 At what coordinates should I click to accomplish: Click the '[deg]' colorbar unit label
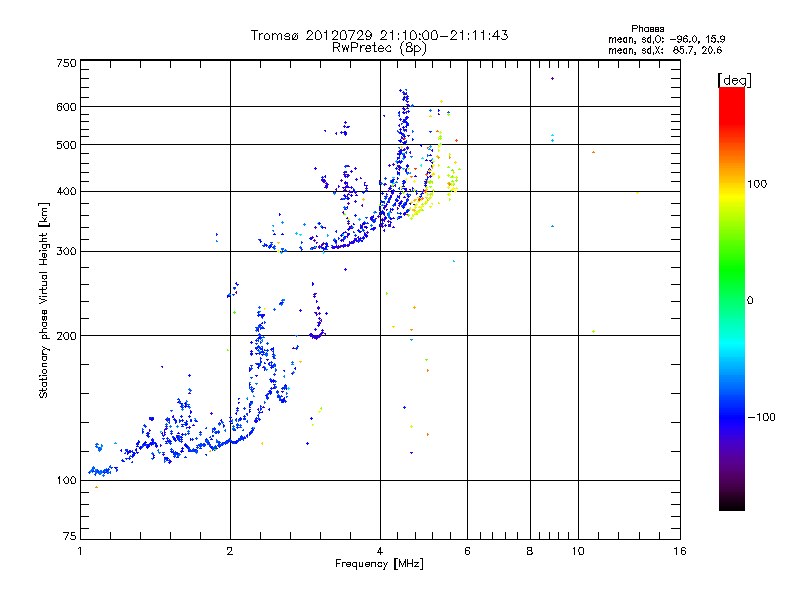[734, 80]
